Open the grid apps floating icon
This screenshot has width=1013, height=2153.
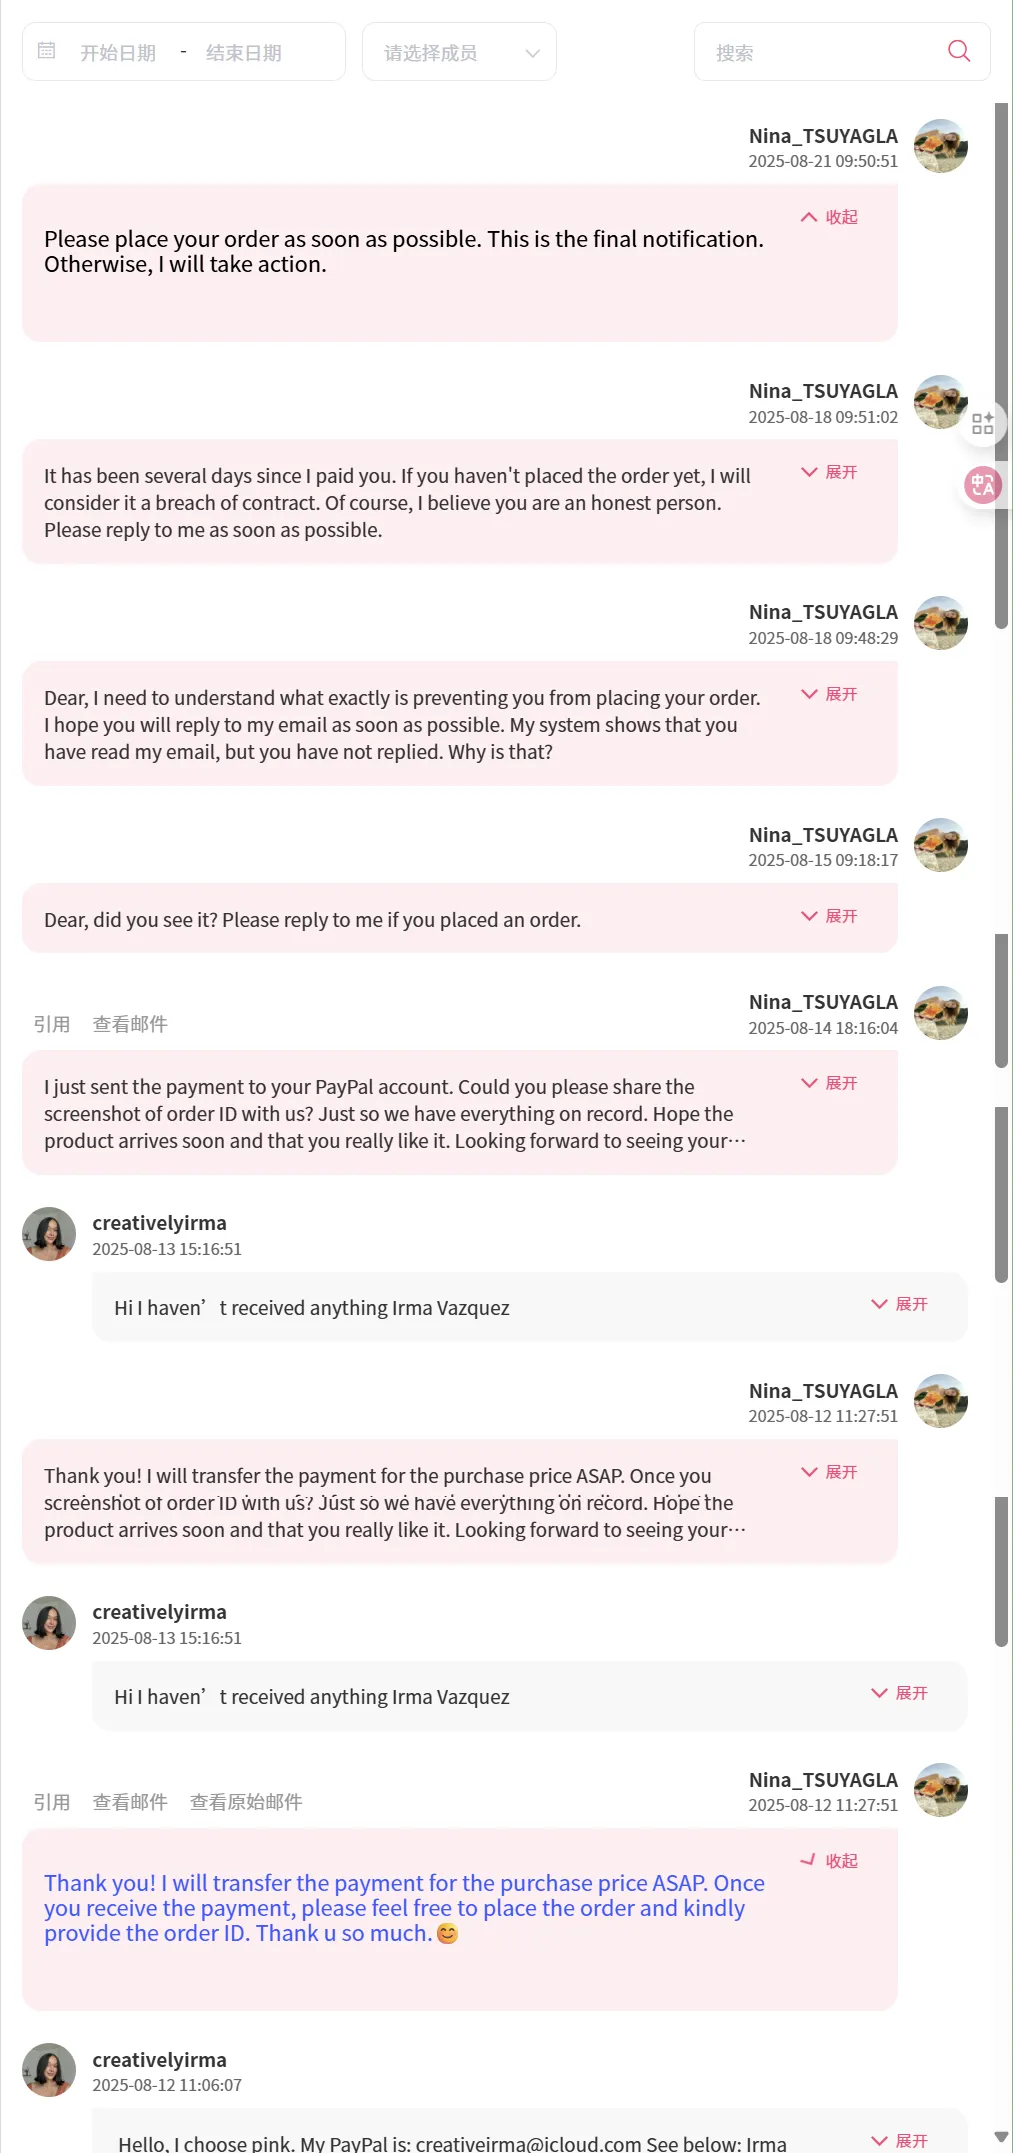[982, 423]
